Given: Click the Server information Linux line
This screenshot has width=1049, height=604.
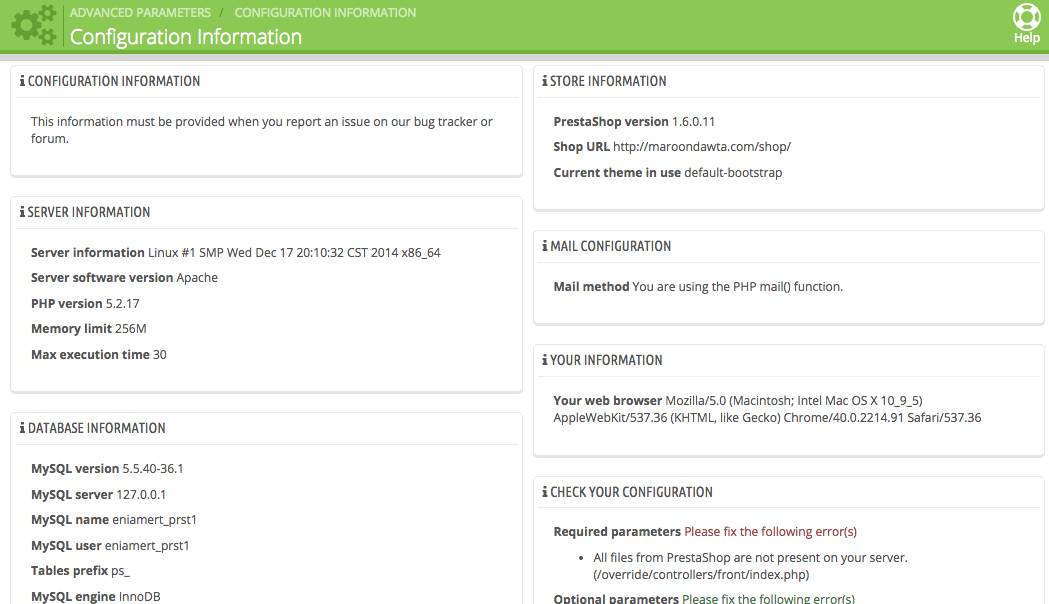Looking at the screenshot, I should pos(235,253).
